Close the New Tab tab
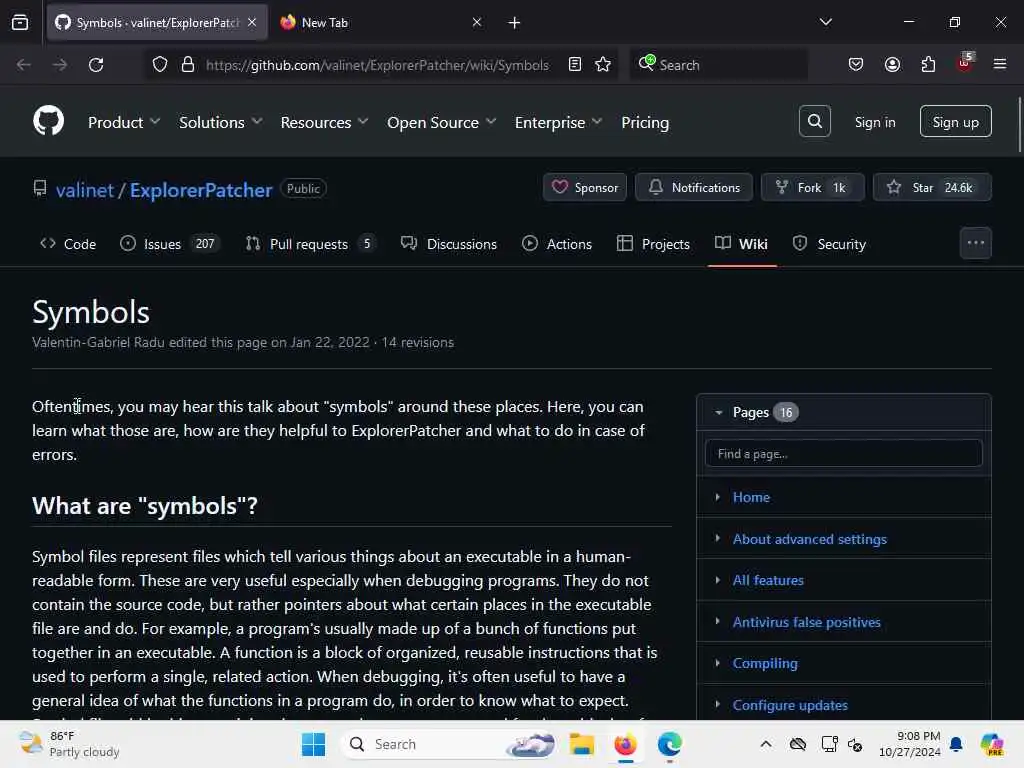The height and width of the screenshot is (768, 1024). [477, 22]
